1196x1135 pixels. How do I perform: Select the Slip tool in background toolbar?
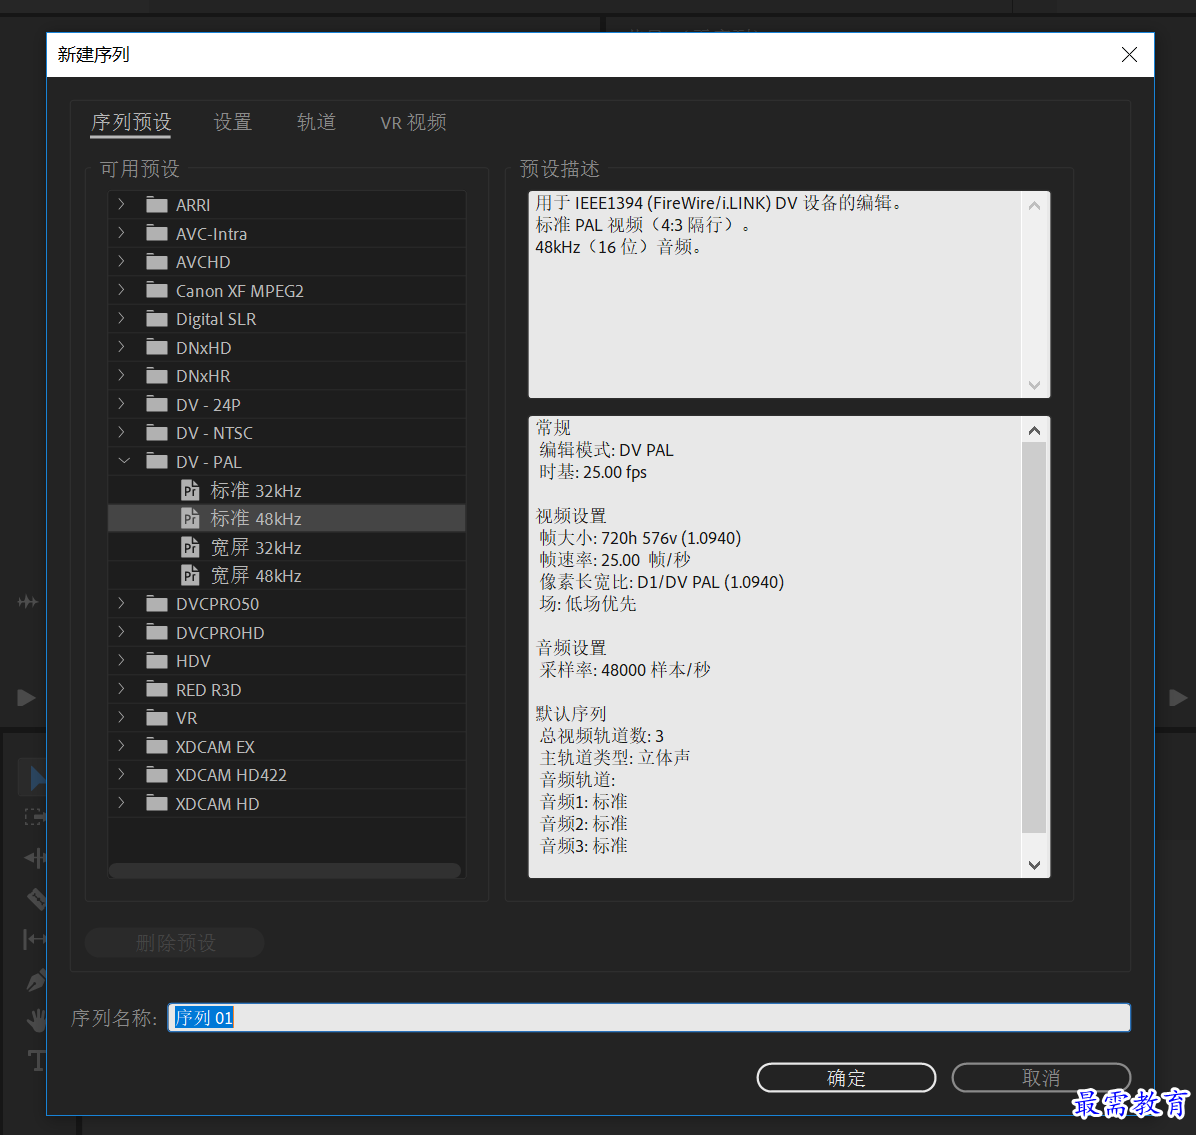tap(35, 938)
